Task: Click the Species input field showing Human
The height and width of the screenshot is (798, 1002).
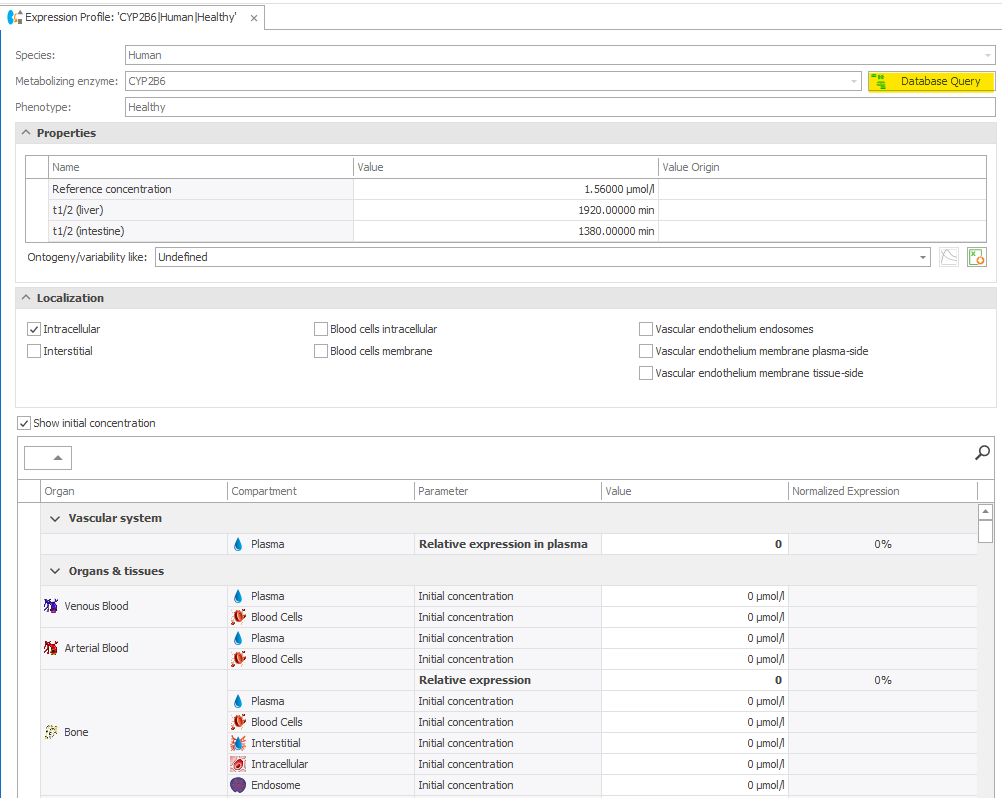Action: 400,55
